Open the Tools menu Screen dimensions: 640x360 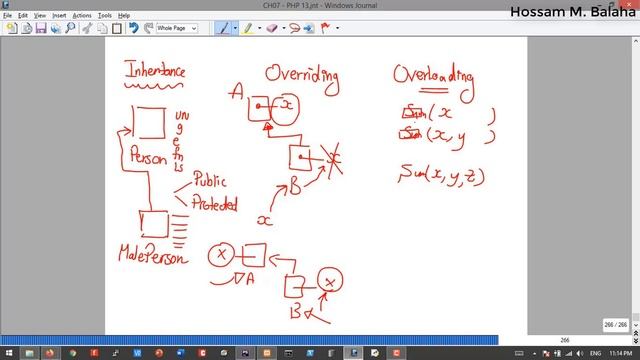coord(104,16)
